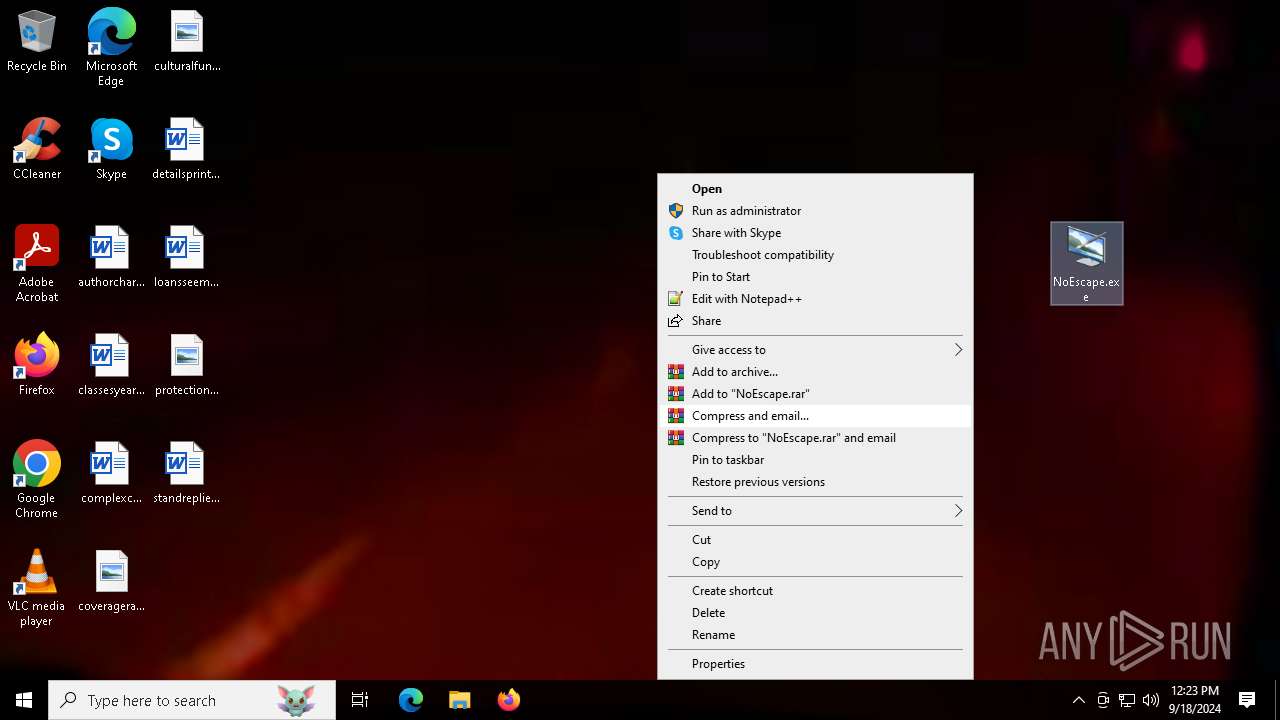Choose Pin to taskbar
The image size is (1280, 720).
pos(815,460)
